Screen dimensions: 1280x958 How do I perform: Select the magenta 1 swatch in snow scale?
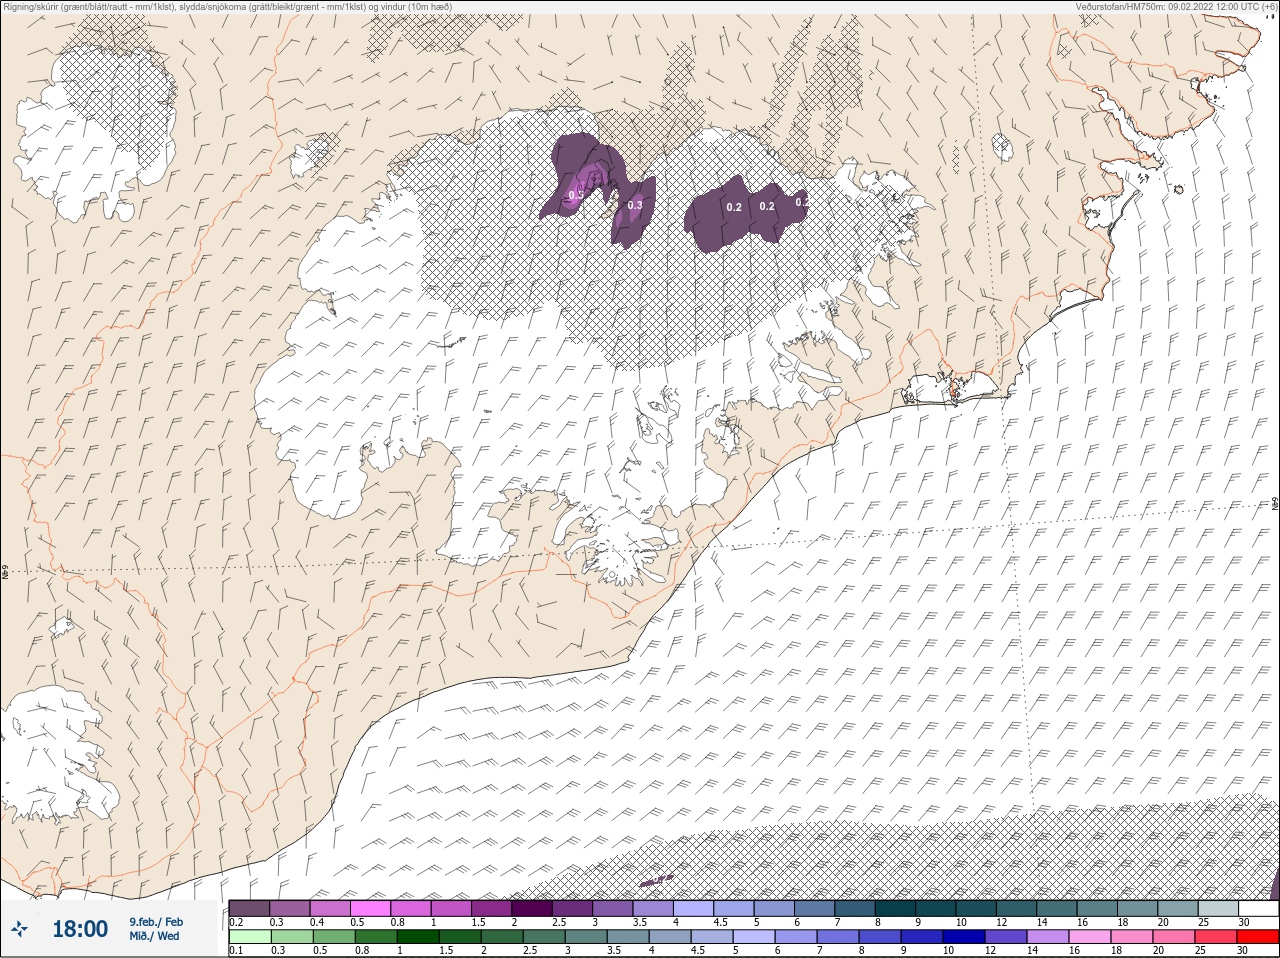pyautogui.click(x=451, y=908)
